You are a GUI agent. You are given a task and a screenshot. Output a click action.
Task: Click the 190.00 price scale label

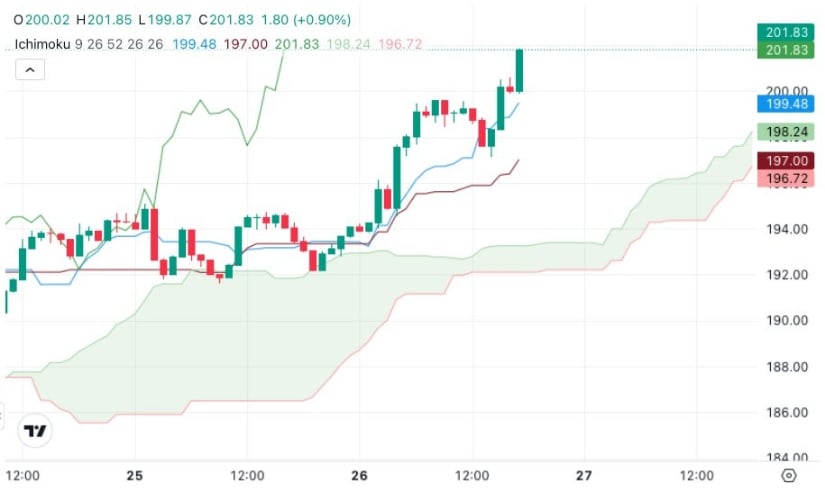[x=786, y=321]
